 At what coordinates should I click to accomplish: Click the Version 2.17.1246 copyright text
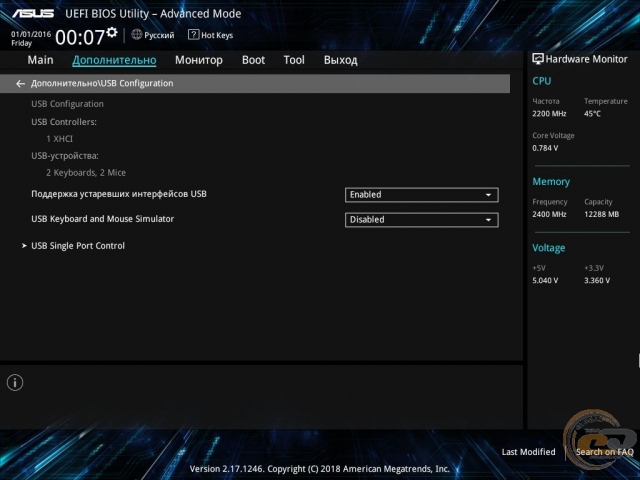click(x=320, y=469)
